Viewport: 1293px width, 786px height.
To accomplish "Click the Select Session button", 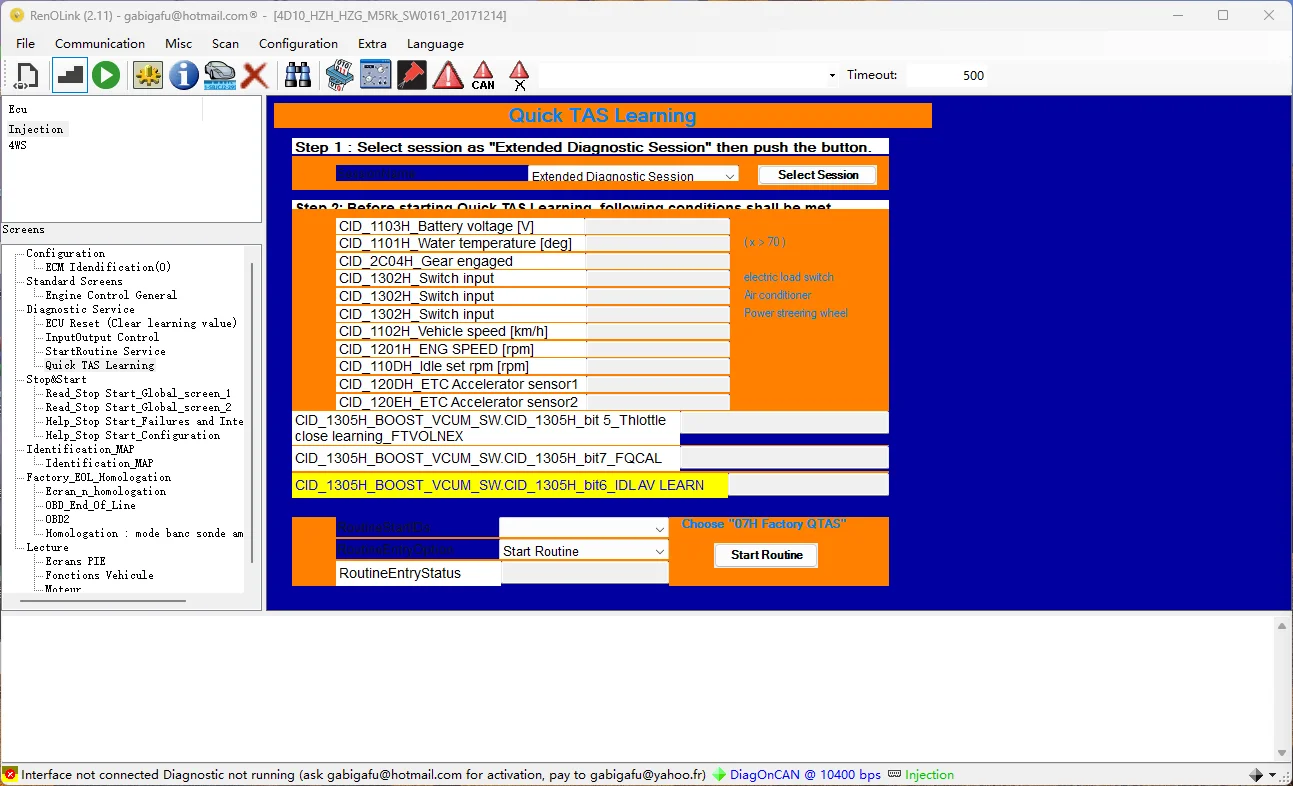I will tap(818, 175).
